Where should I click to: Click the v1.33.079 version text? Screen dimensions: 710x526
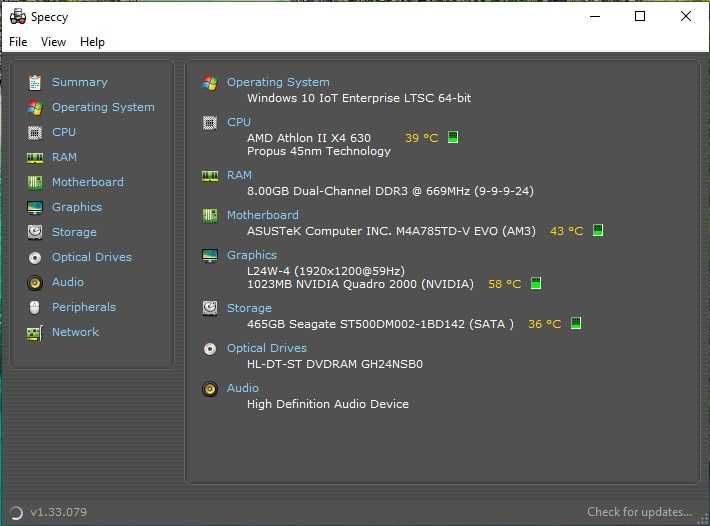pyautogui.click(x=58, y=512)
